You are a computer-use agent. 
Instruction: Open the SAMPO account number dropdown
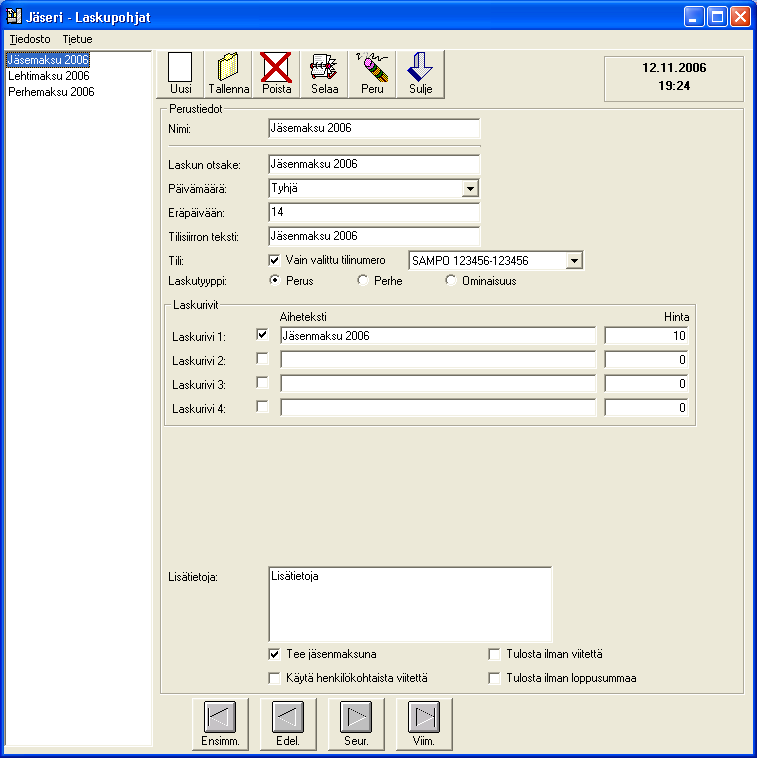tap(574, 261)
